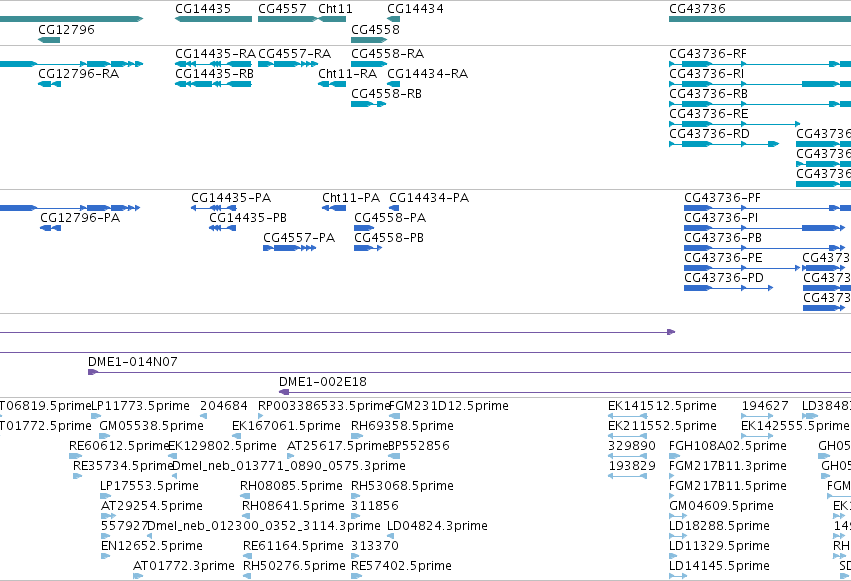Select protein CG43736-PE

[x=742, y=269]
